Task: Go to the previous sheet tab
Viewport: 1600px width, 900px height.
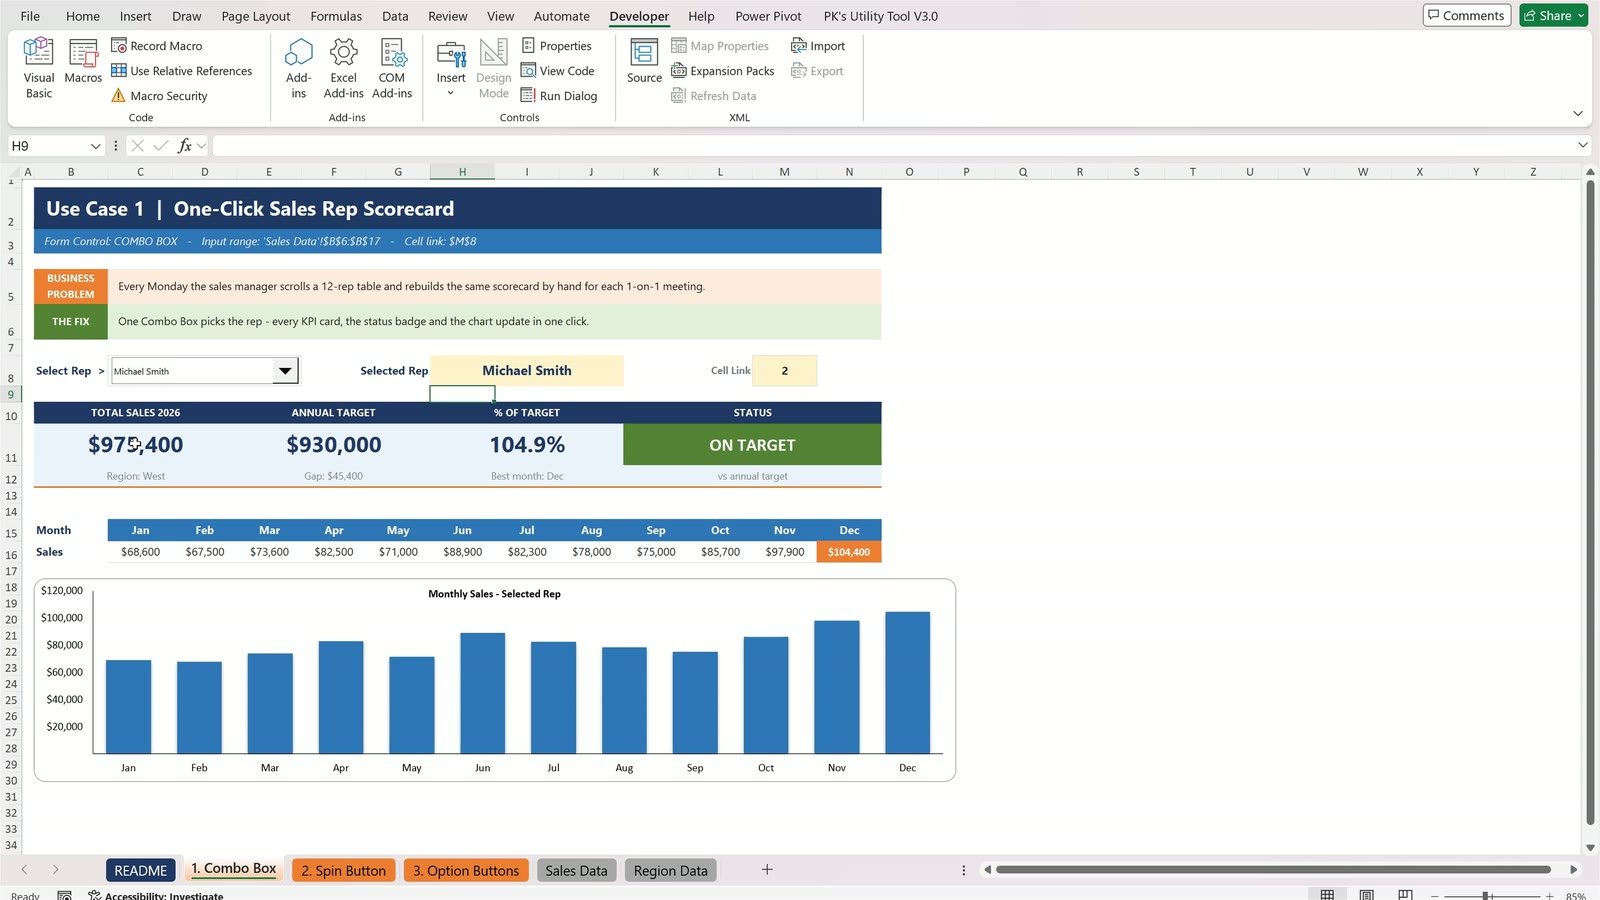Action: point(25,870)
